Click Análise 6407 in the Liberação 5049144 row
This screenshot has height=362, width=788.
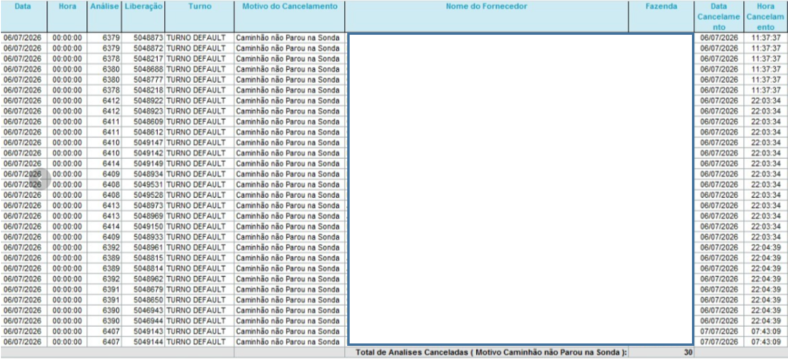(x=105, y=342)
